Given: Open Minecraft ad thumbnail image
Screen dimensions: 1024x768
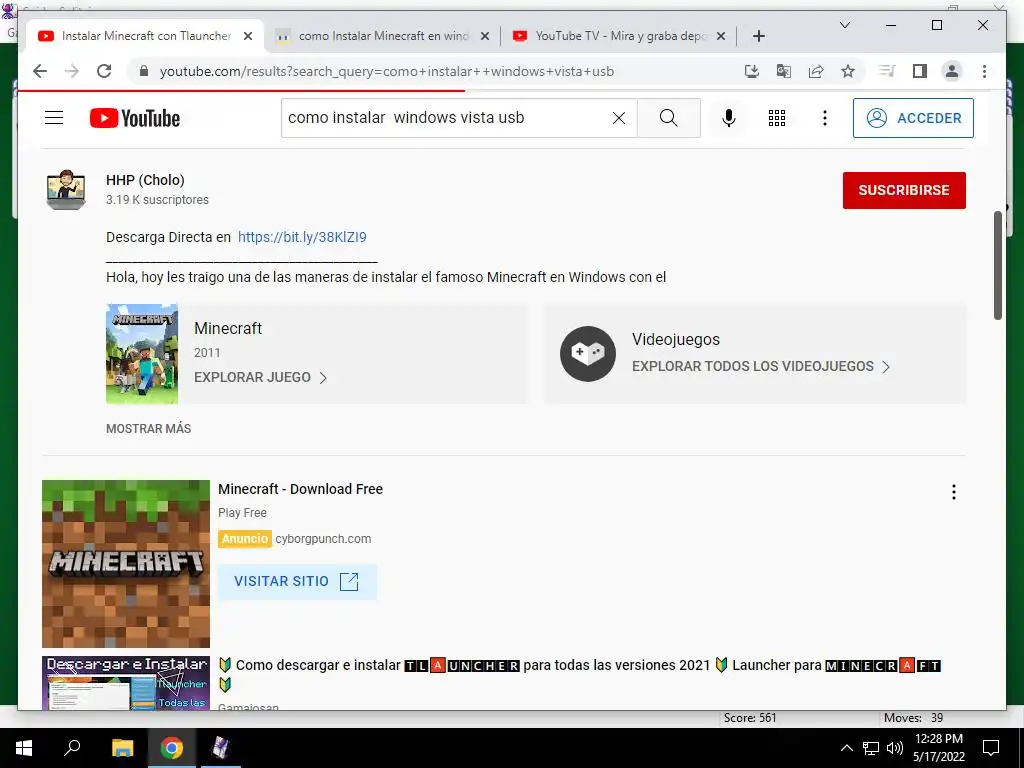Looking at the screenshot, I should (126, 564).
